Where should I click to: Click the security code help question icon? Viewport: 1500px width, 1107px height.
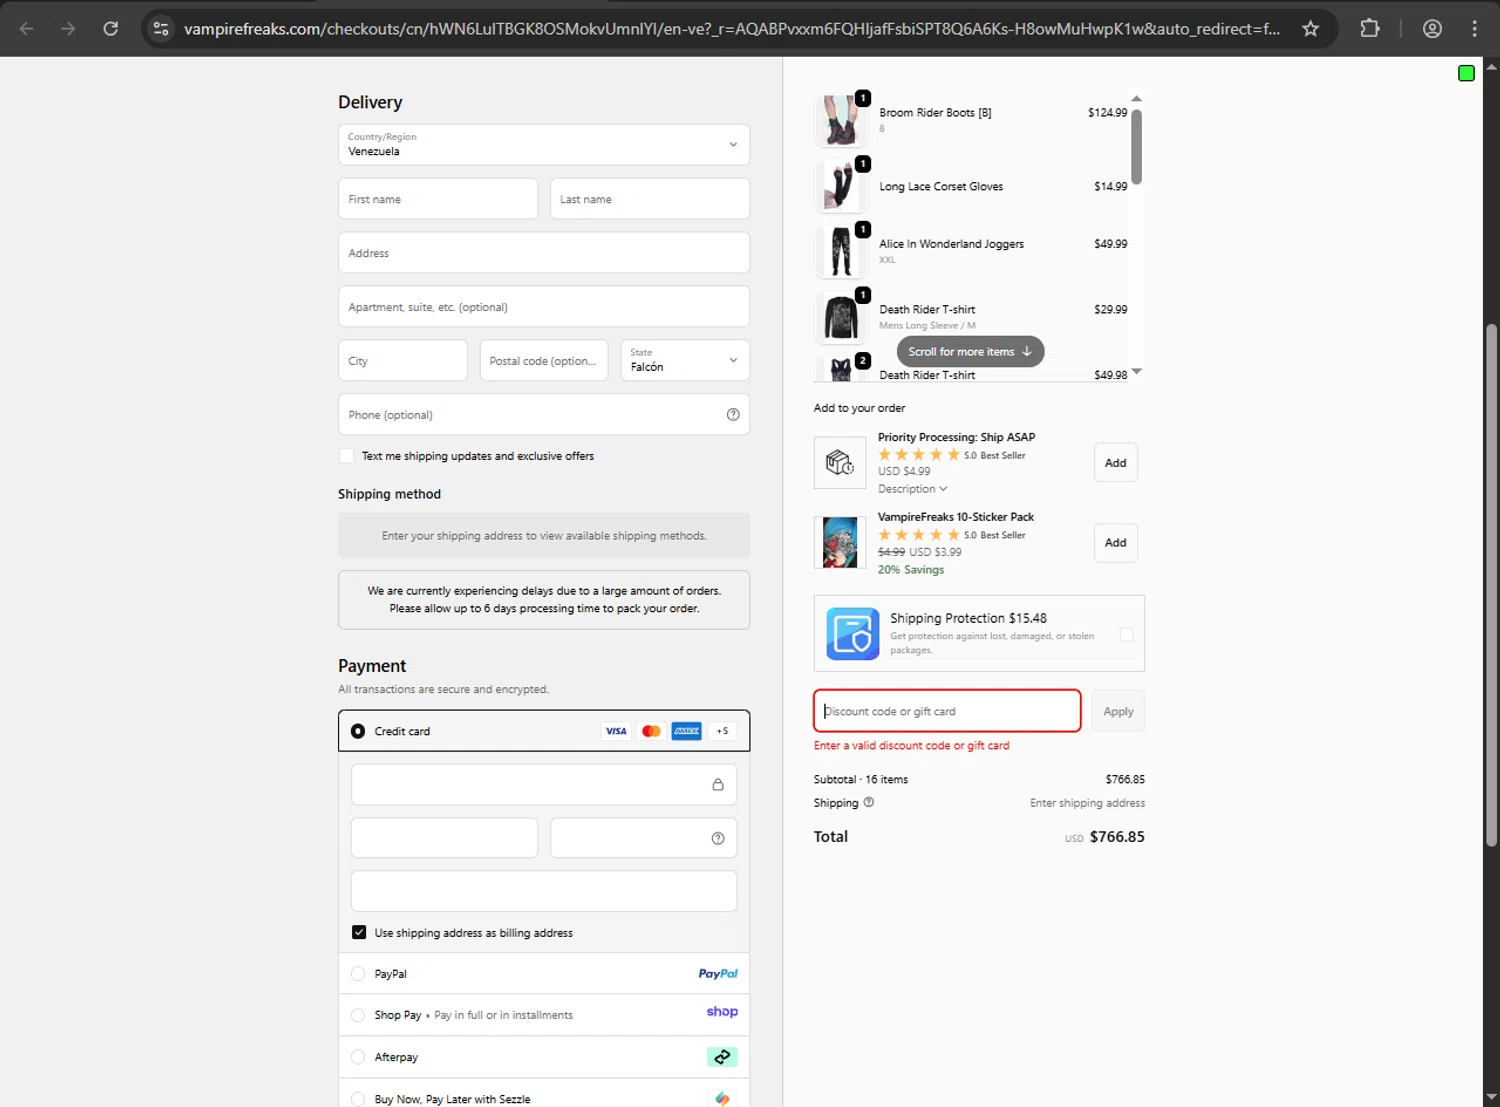coord(718,839)
